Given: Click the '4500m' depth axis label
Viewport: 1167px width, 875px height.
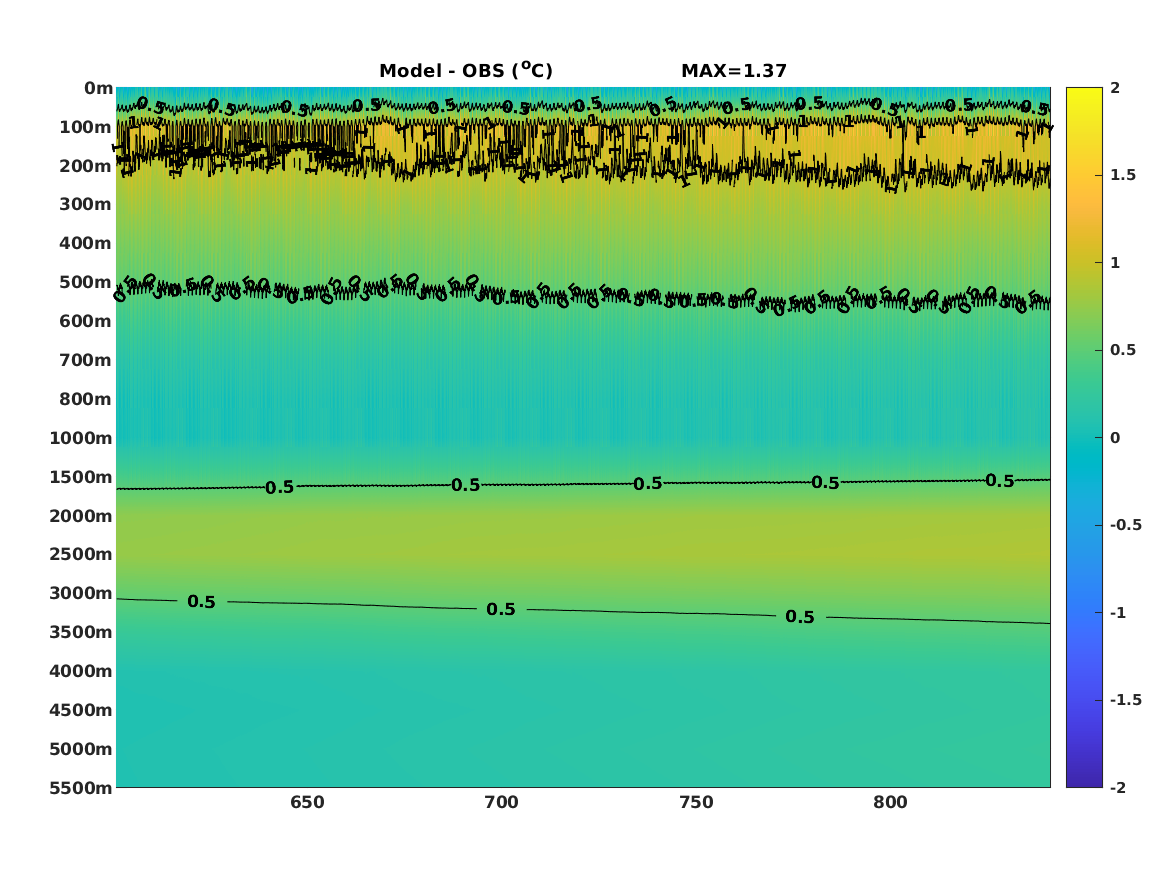Looking at the screenshot, I should (80, 710).
